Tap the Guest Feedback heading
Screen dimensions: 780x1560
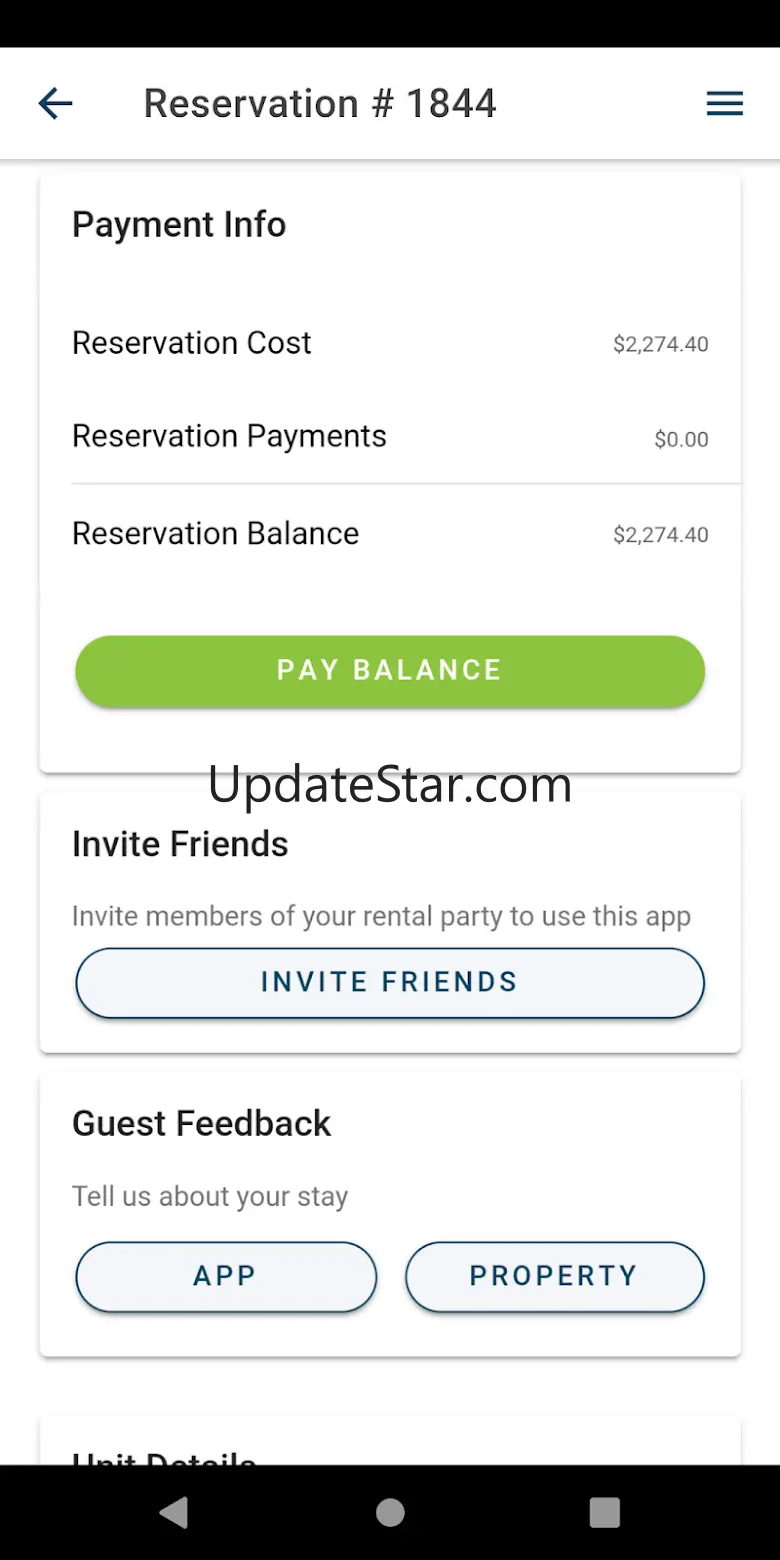pos(201,1123)
